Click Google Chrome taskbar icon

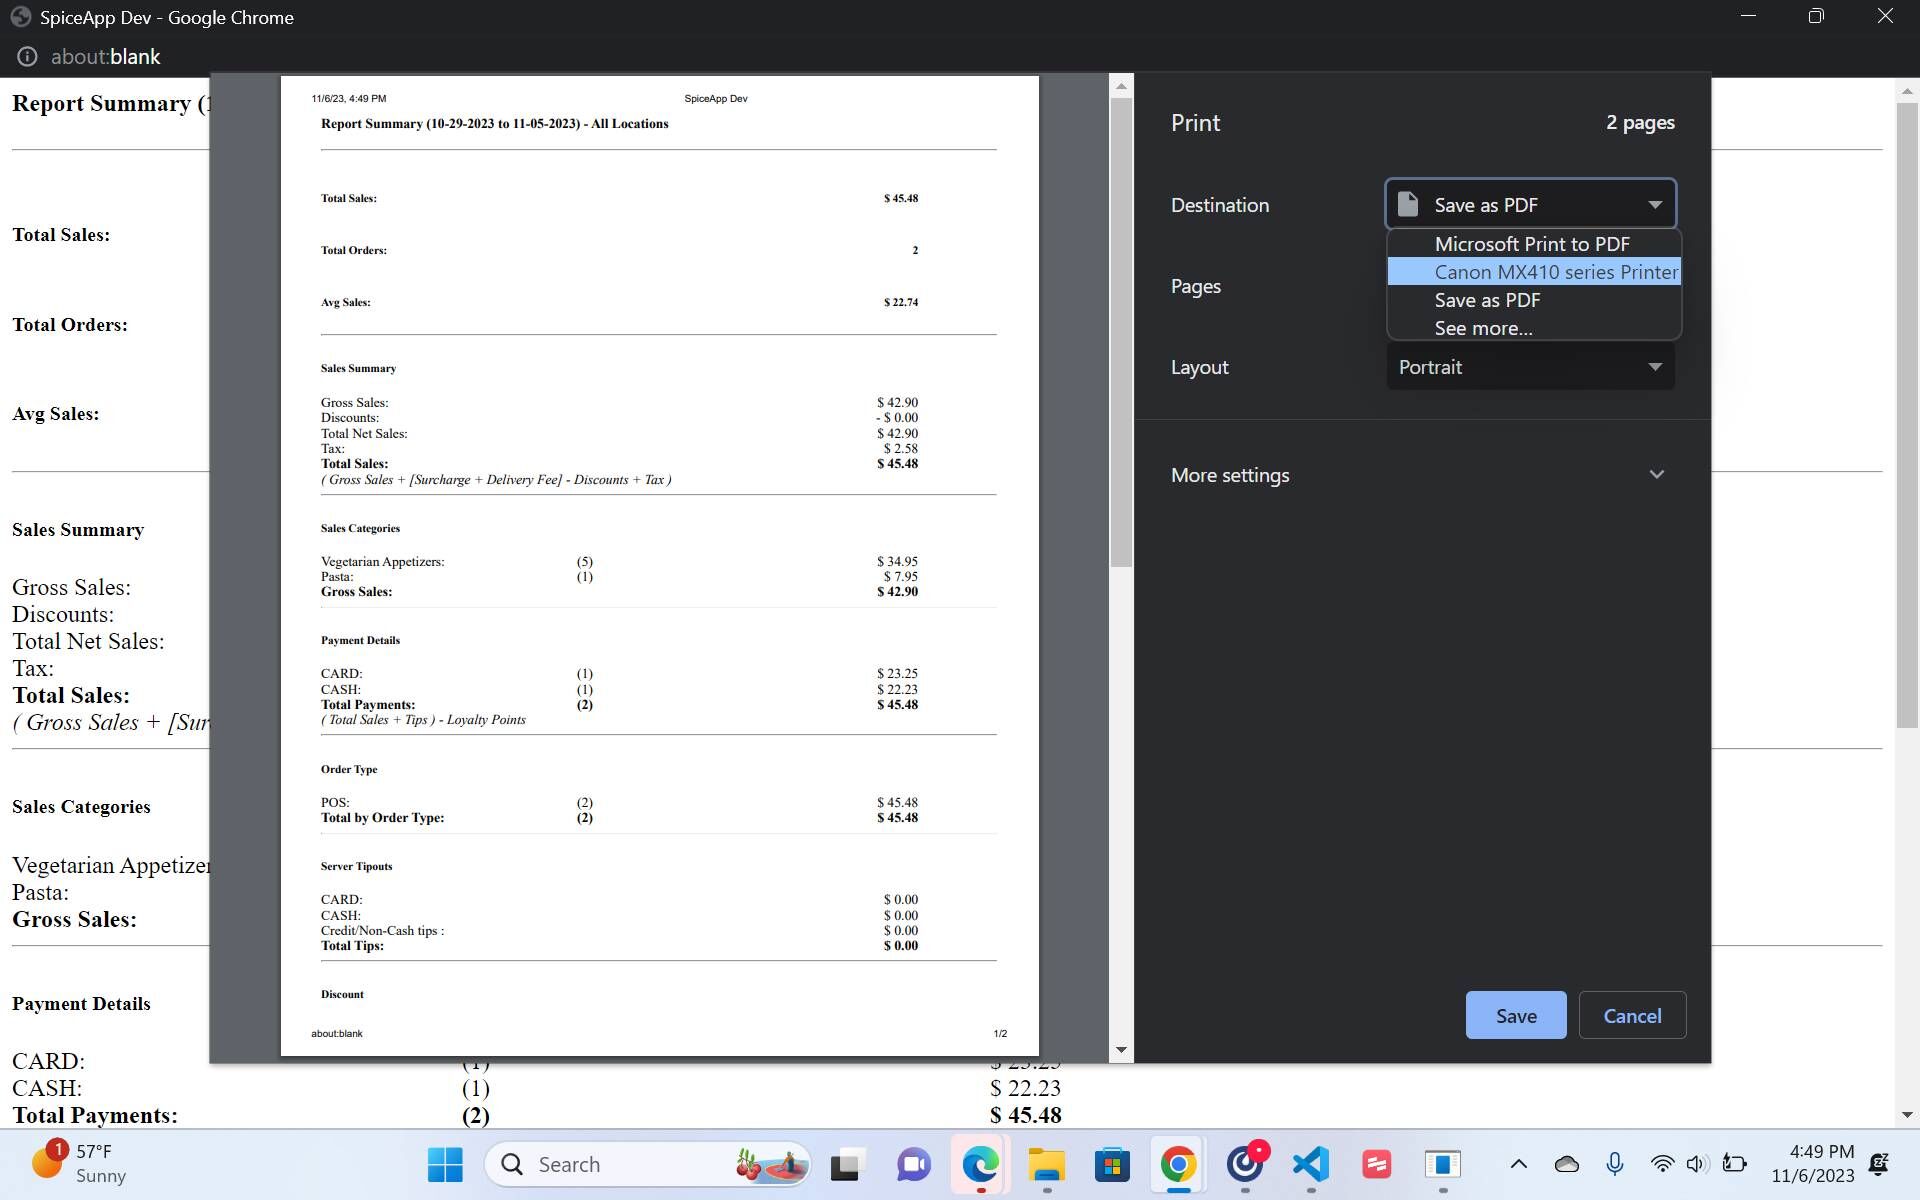(1178, 1164)
